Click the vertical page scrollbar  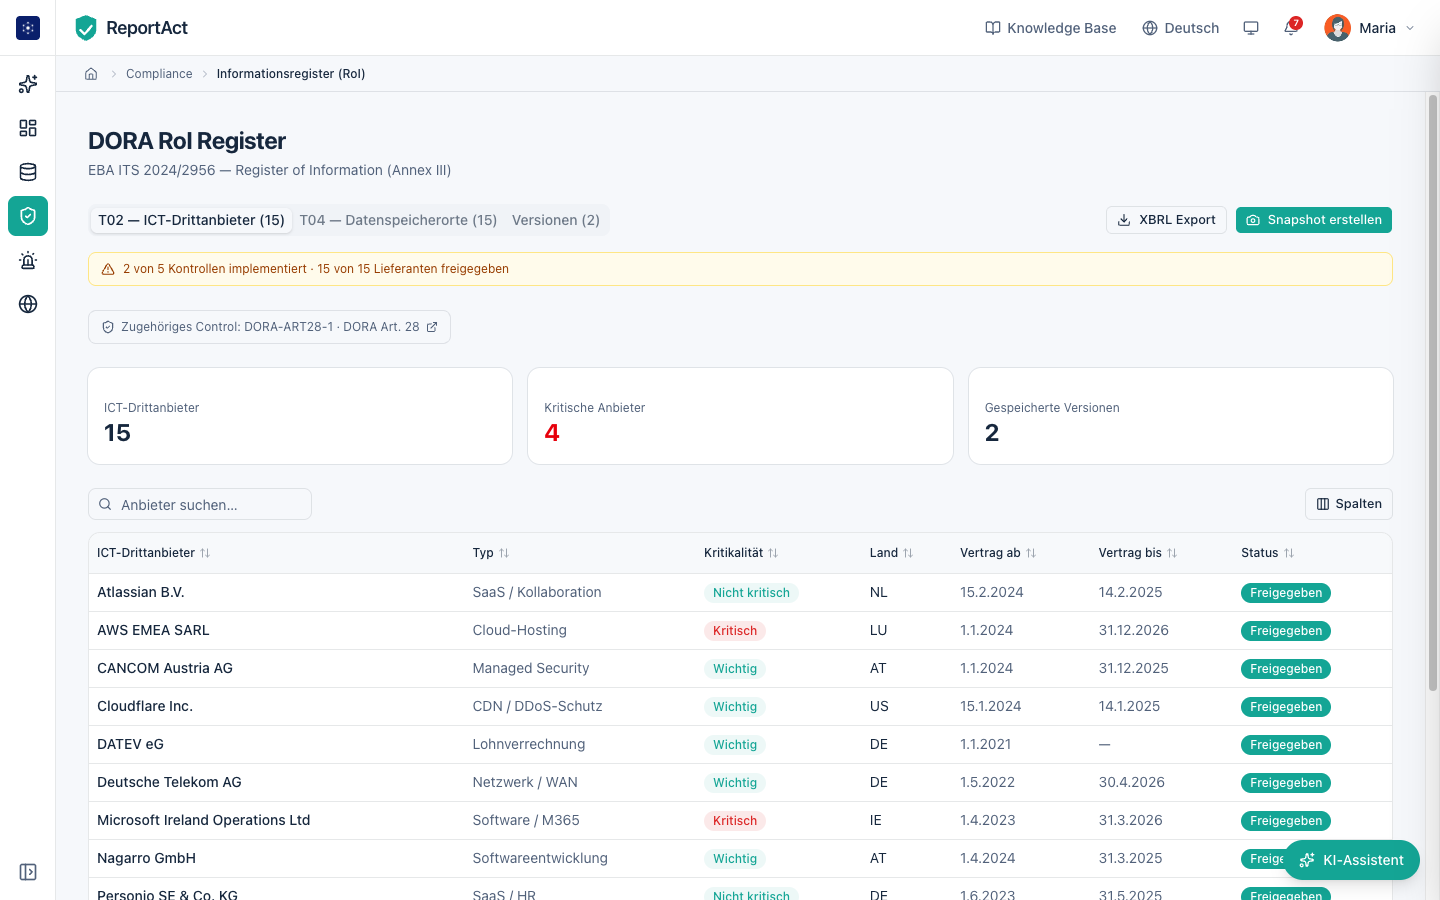(1433, 393)
